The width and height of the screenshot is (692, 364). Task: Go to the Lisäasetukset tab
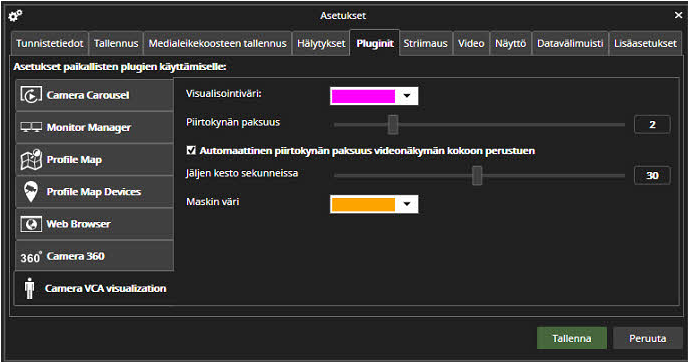645,43
